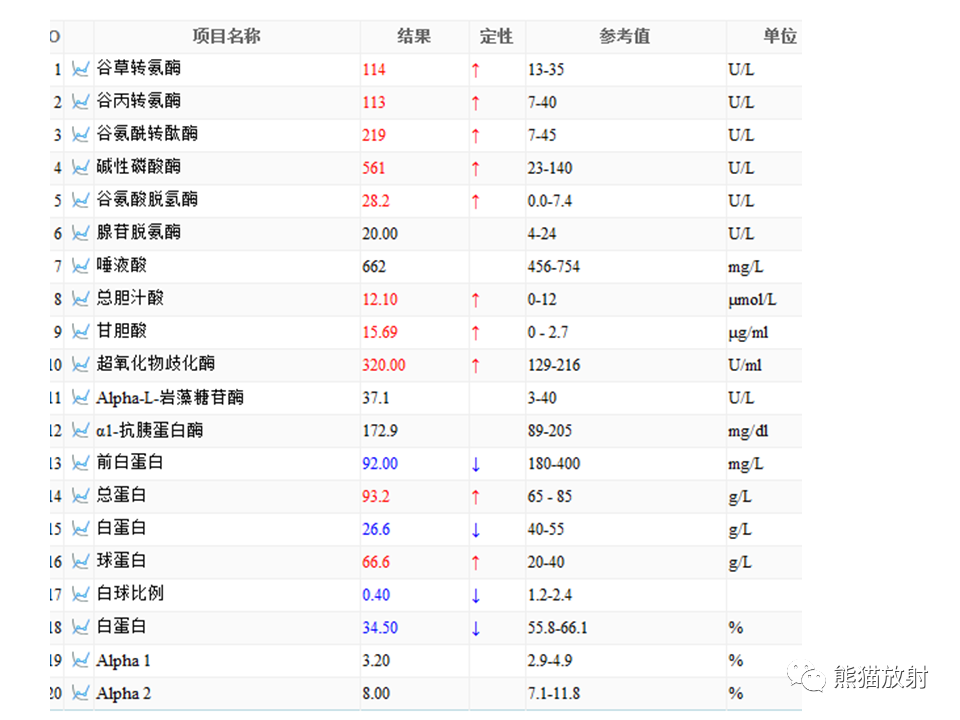Click reference range 23-140
The image size is (960, 720).
tap(550, 168)
